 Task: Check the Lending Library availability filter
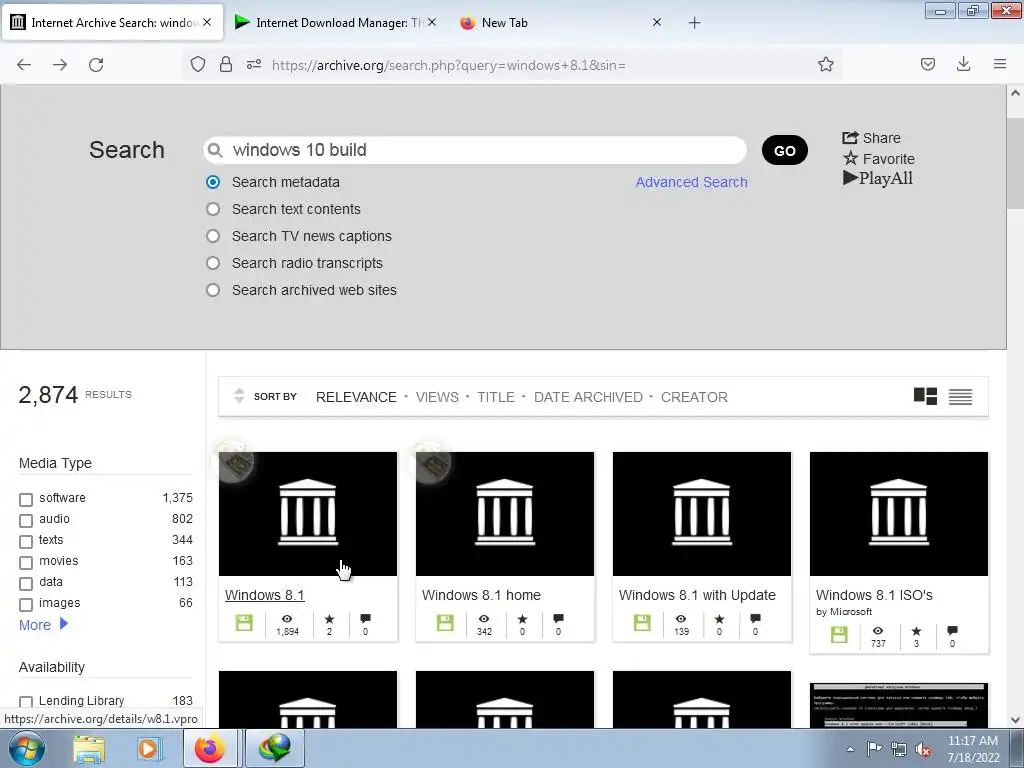(x=26, y=702)
